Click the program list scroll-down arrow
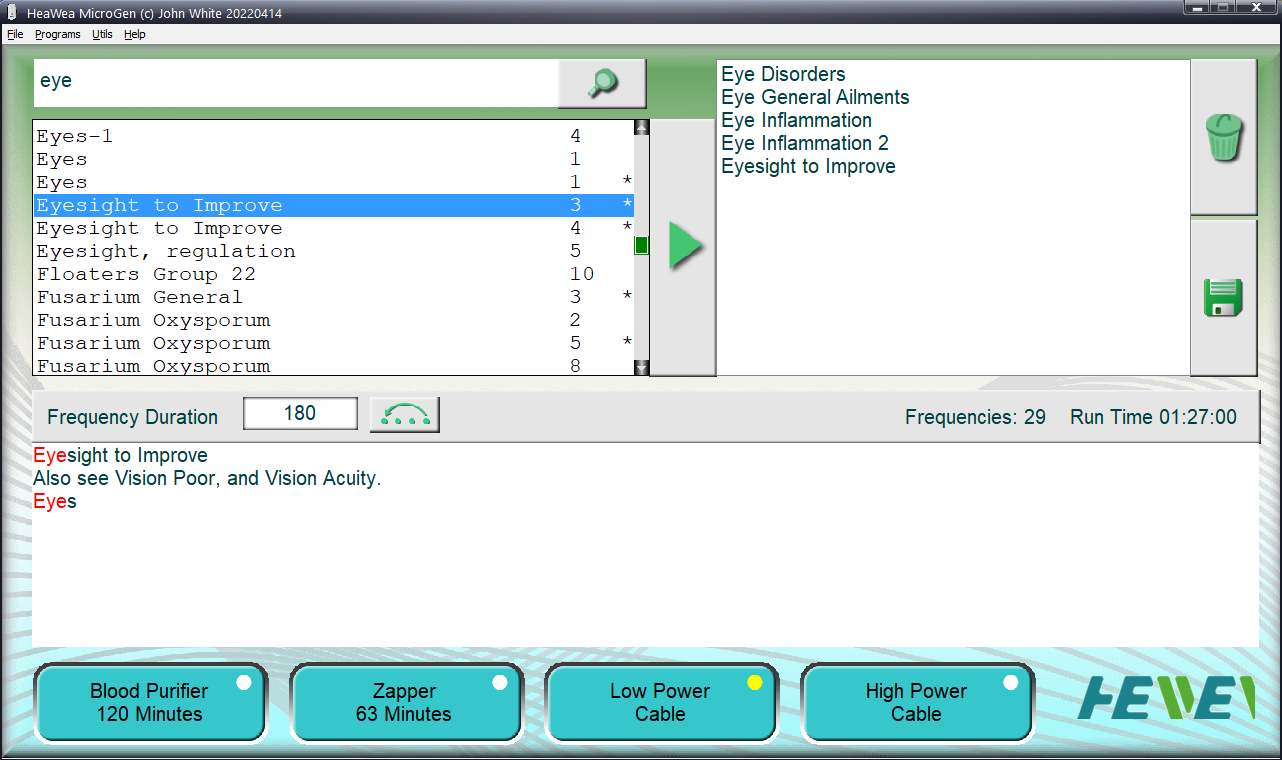Image resolution: width=1282 pixels, height=760 pixels. pos(642,367)
